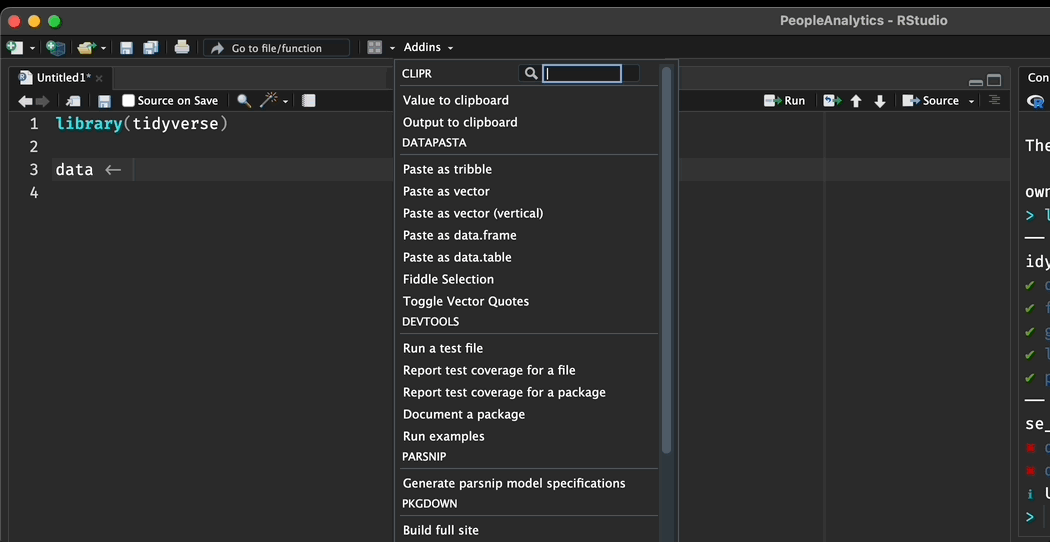Click the addins search magnifier icon
Viewport: 1050px width, 542px height.
tap(531, 74)
